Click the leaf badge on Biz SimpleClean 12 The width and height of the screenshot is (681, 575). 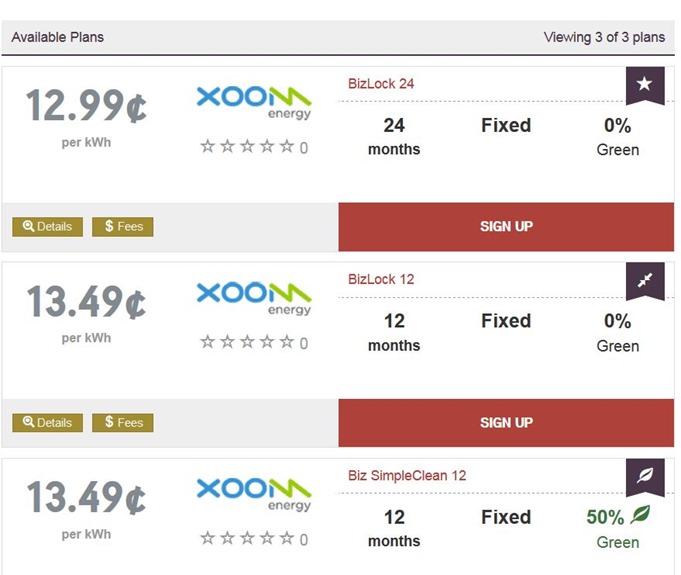[645, 477]
